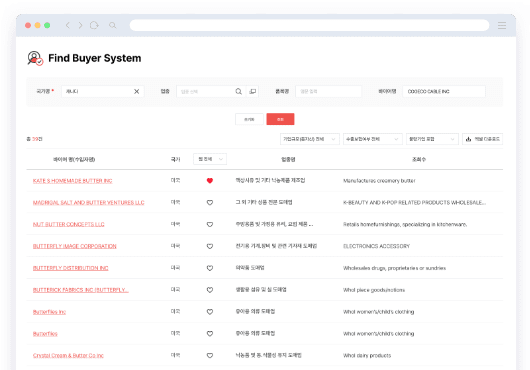This screenshot has height=370, width=530.
Task: Click the industry search magnifier icon
Action: [x=239, y=92]
